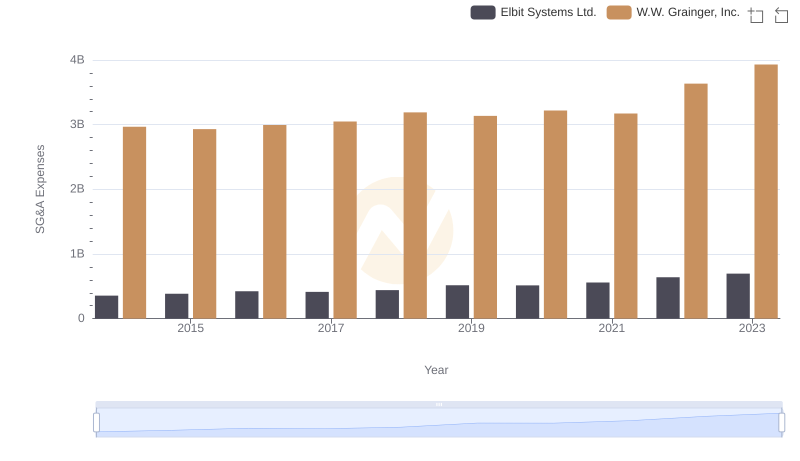Viewport: 800px width, 461px height.
Task: Grab the left data zoom slider handle
Action: [x=96, y=422]
